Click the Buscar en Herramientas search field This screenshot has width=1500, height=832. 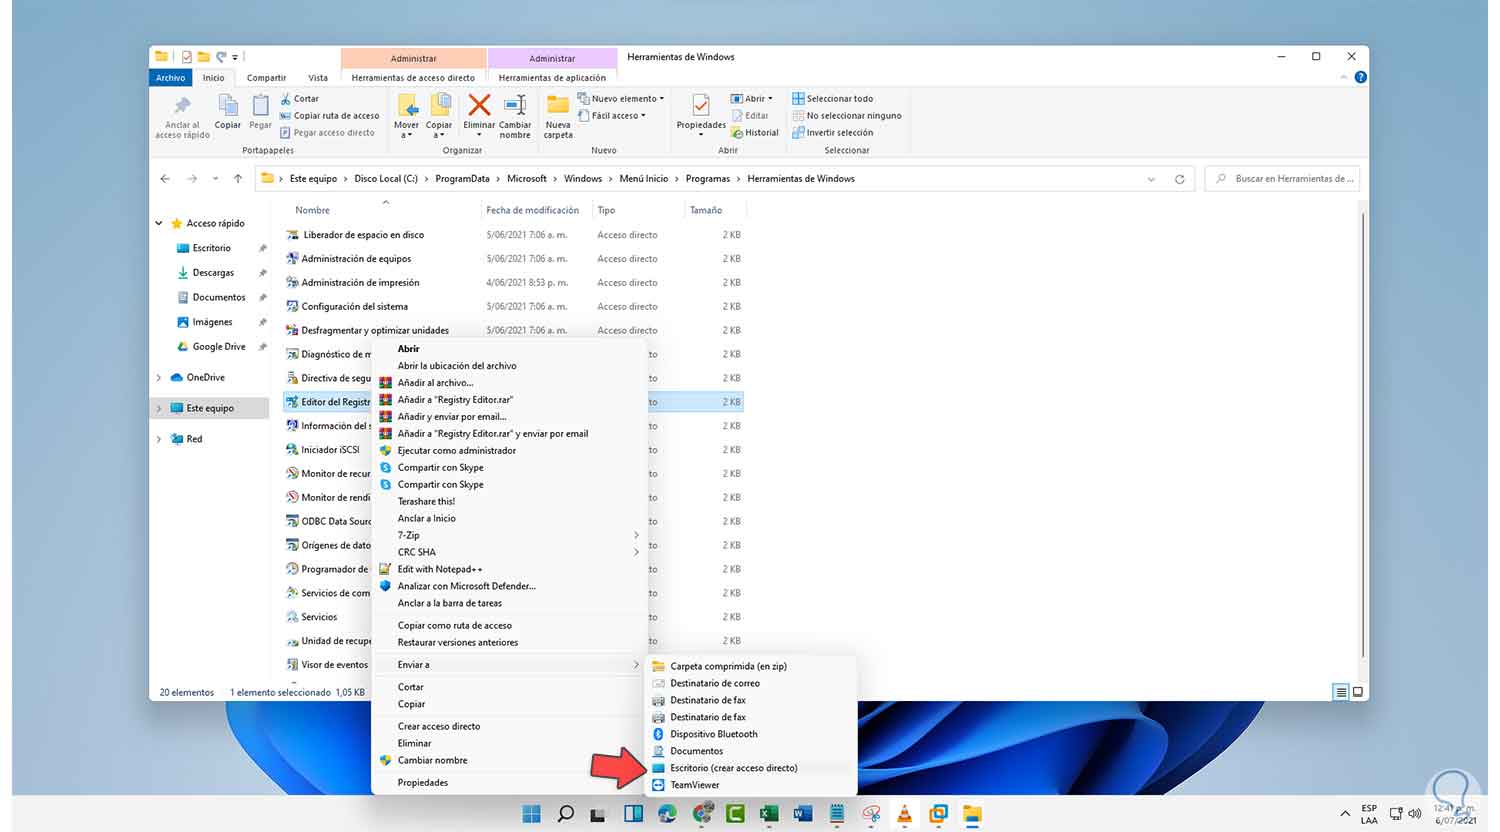pyautogui.click(x=1293, y=179)
